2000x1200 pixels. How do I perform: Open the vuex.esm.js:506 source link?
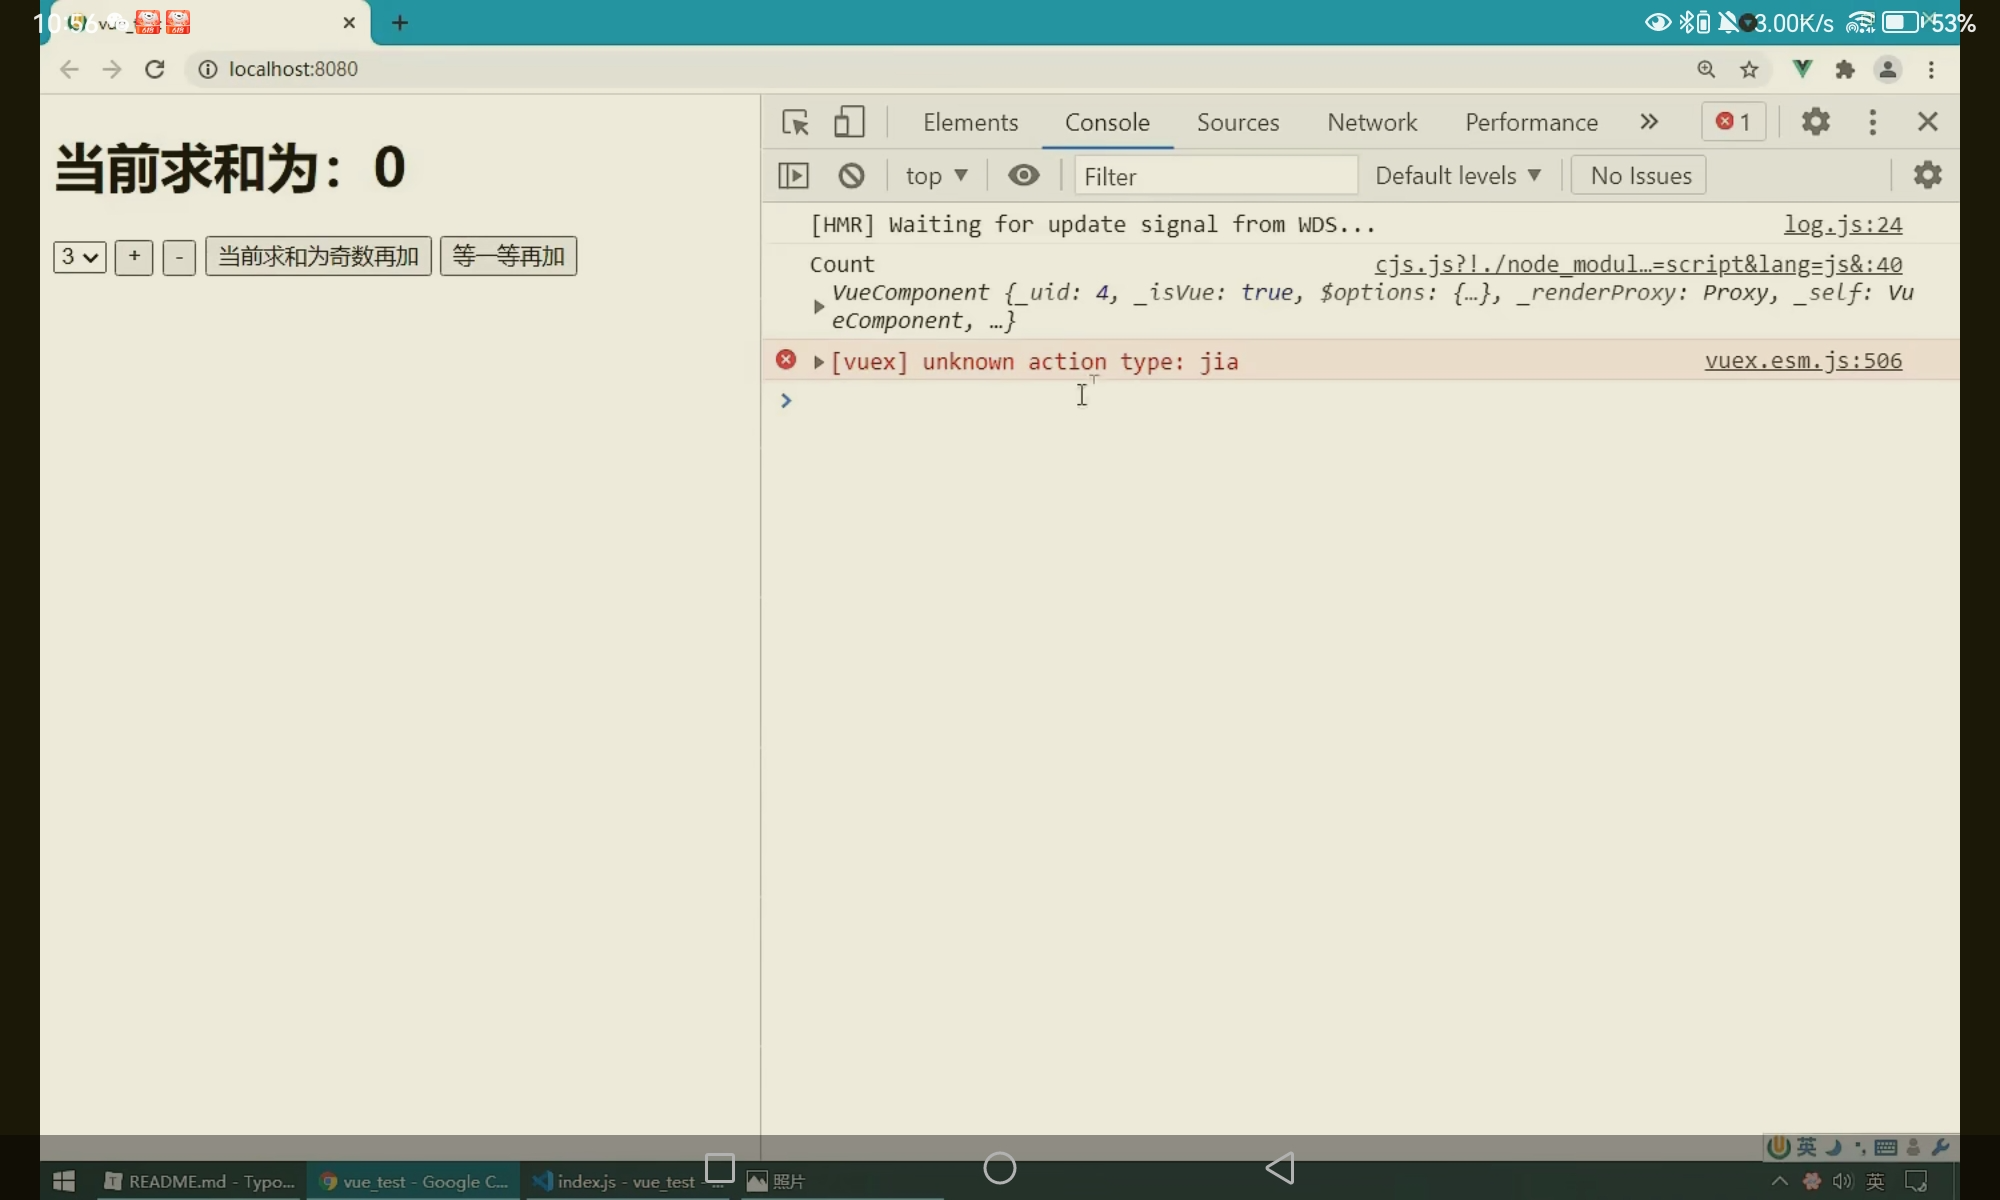click(x=1802, y=361)
